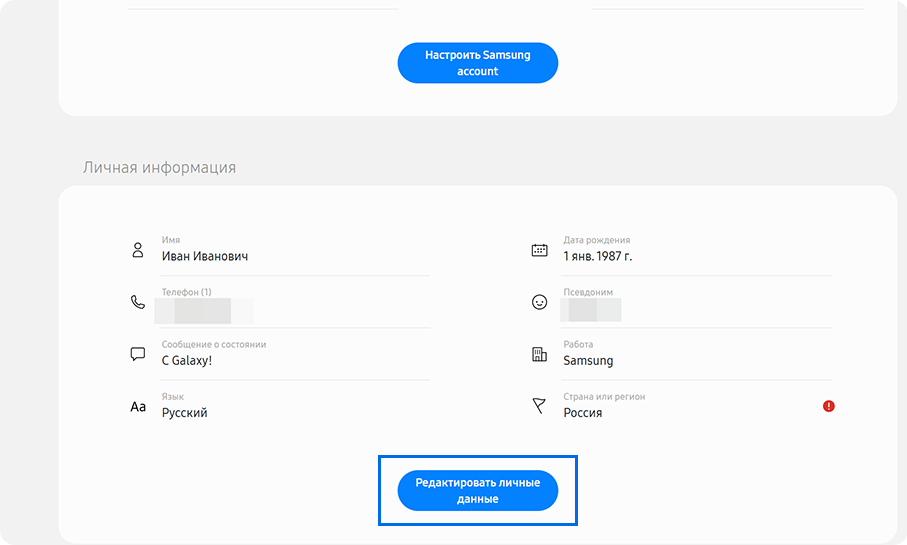Click the Телефон (1) label
Viewport: 907px width, 545px height.
click(186, 292)
